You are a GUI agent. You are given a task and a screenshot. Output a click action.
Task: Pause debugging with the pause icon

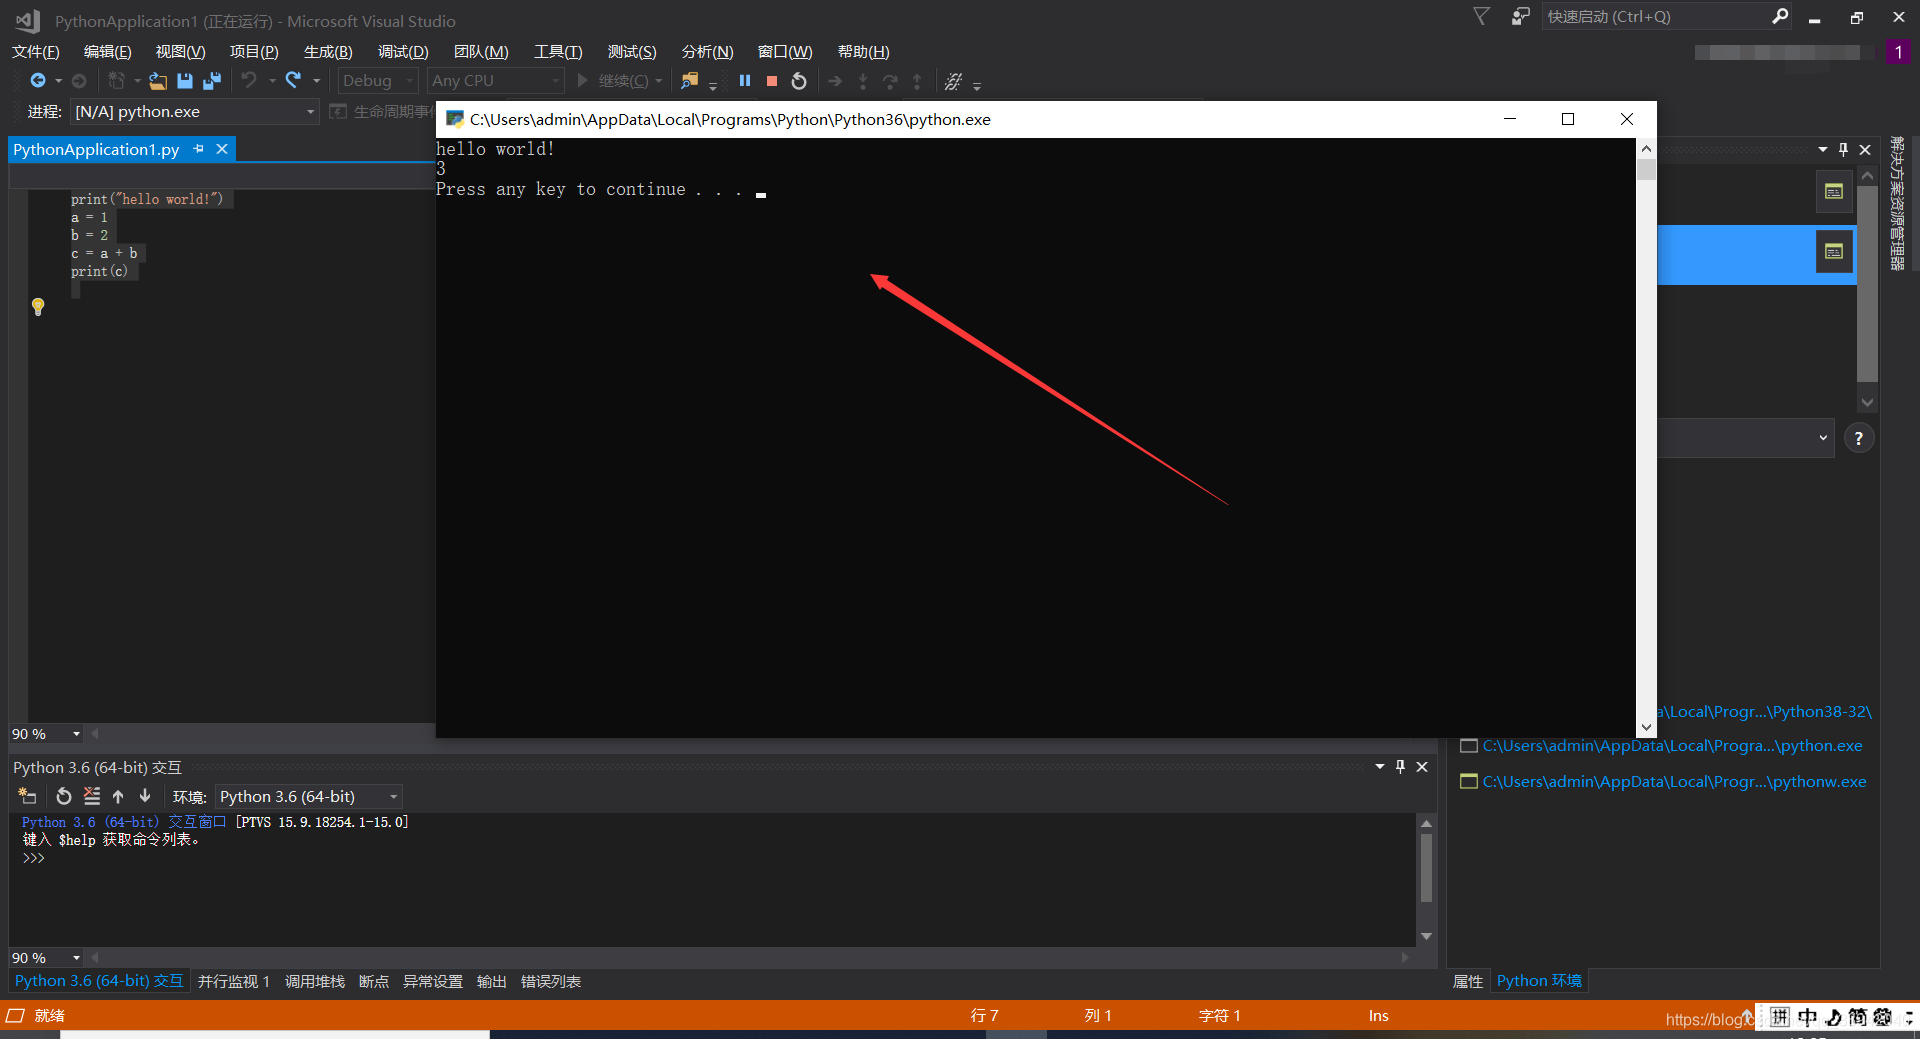[745, 81]
